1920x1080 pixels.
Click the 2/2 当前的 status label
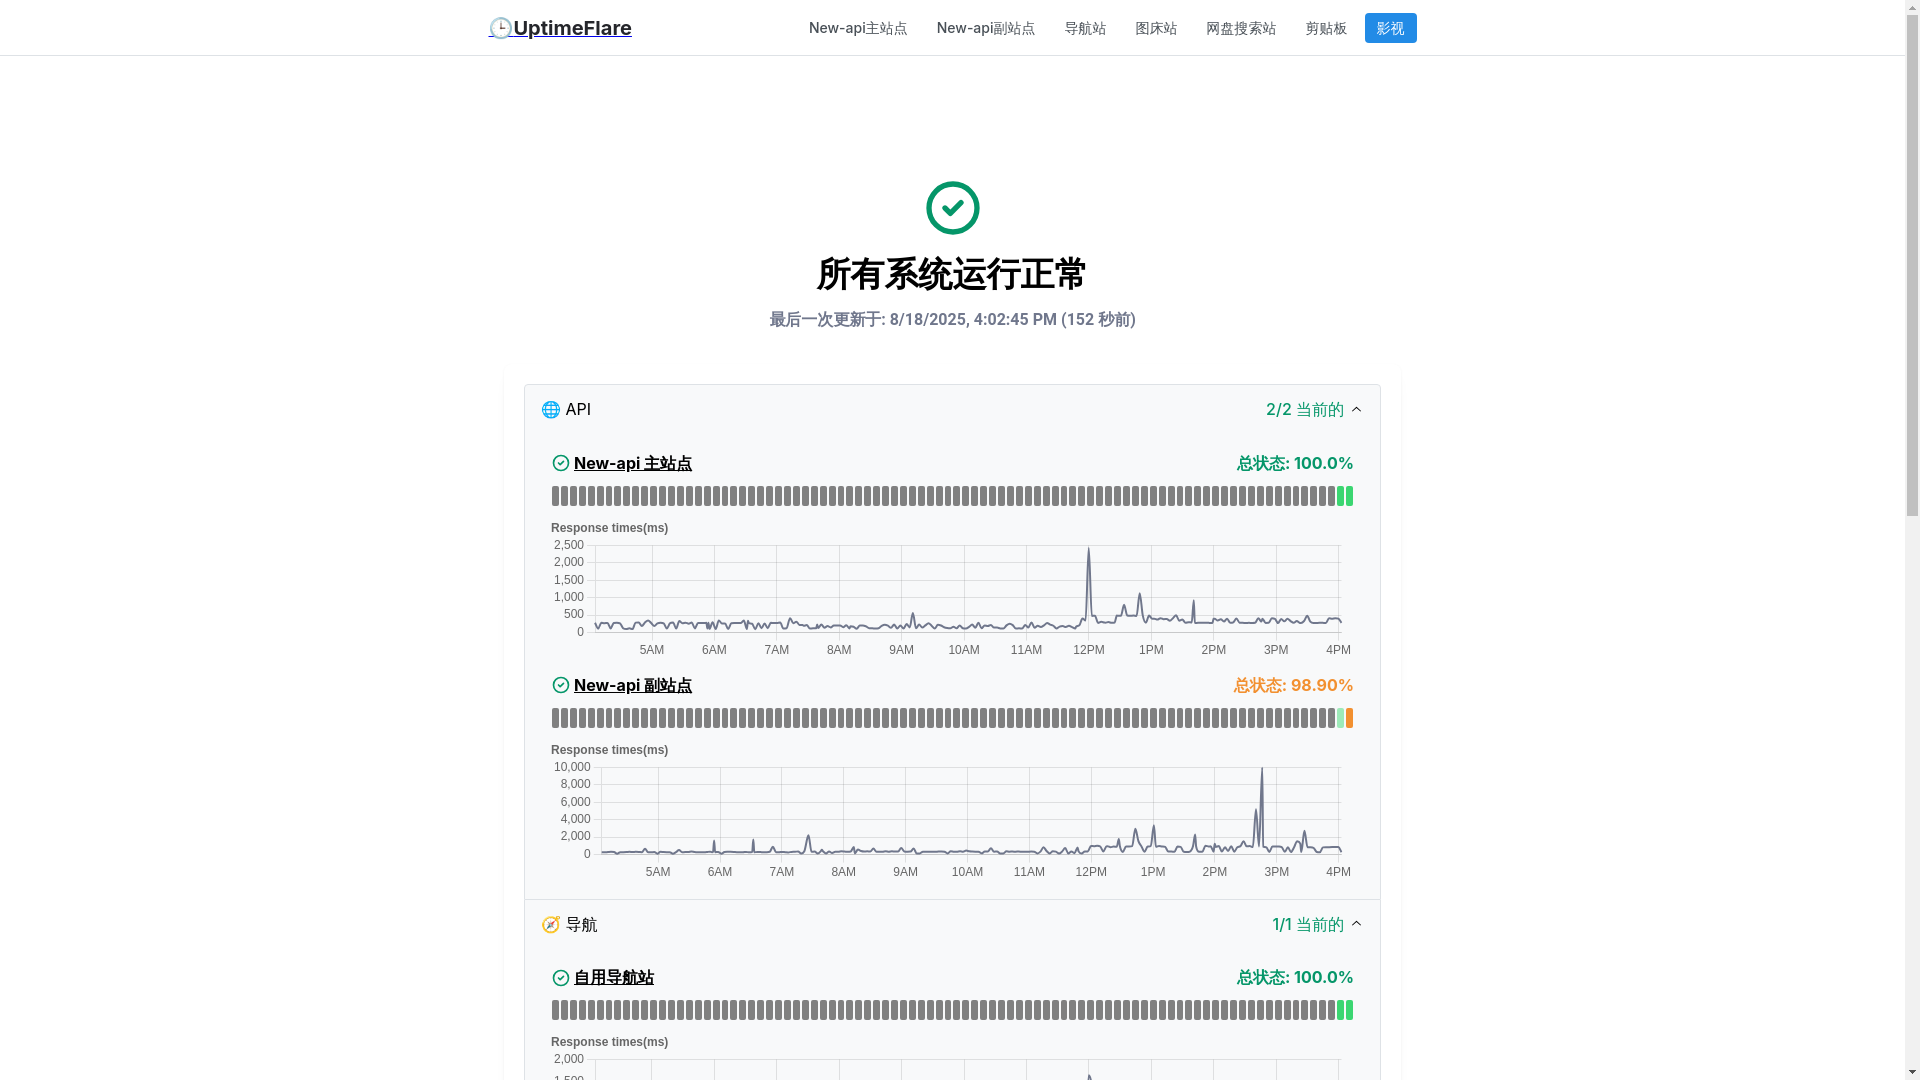pos(1304,410)
